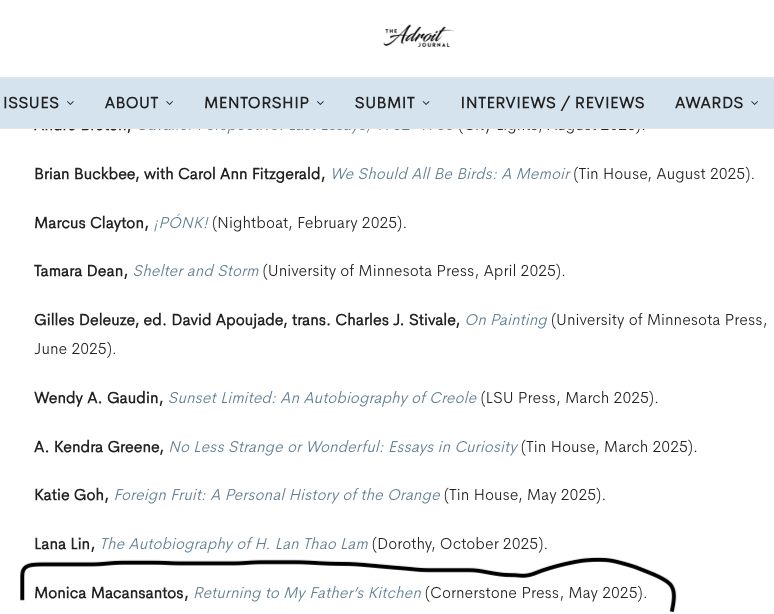Image resolution: width=774 pixels, height=614 pixels.
Task: Expand the Issues menu chevron
Action: 70,103
